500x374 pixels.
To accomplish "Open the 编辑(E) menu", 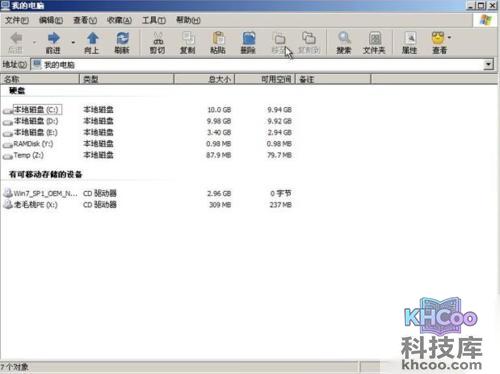I will pyautogui.click(x=51, y=20).
